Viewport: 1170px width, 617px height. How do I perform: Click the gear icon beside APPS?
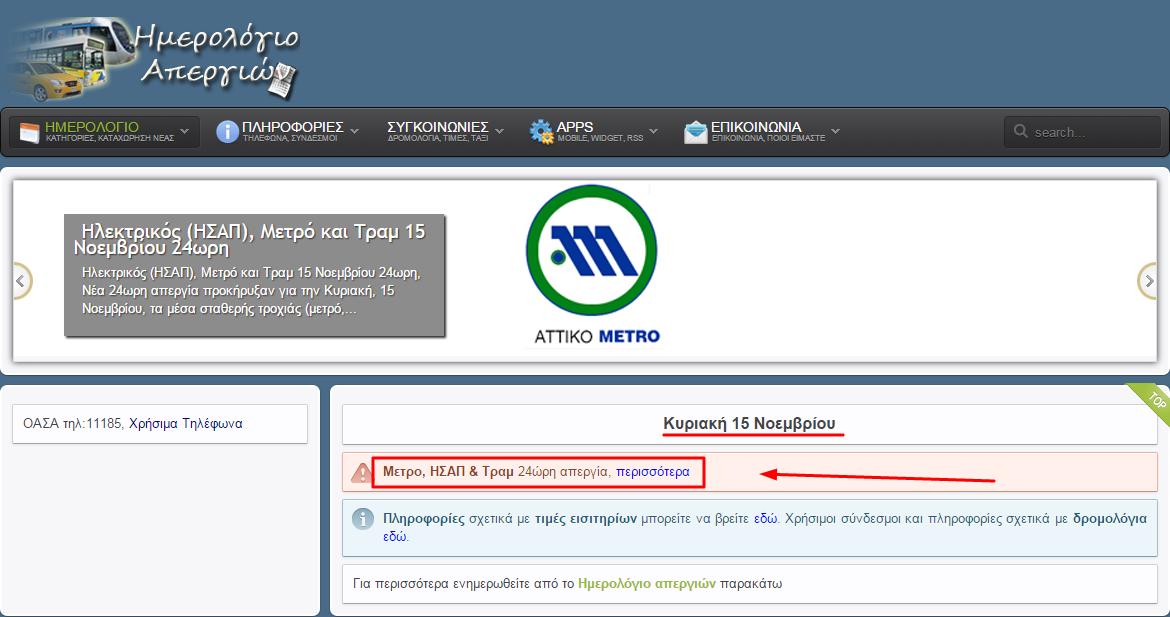point(541,131)
